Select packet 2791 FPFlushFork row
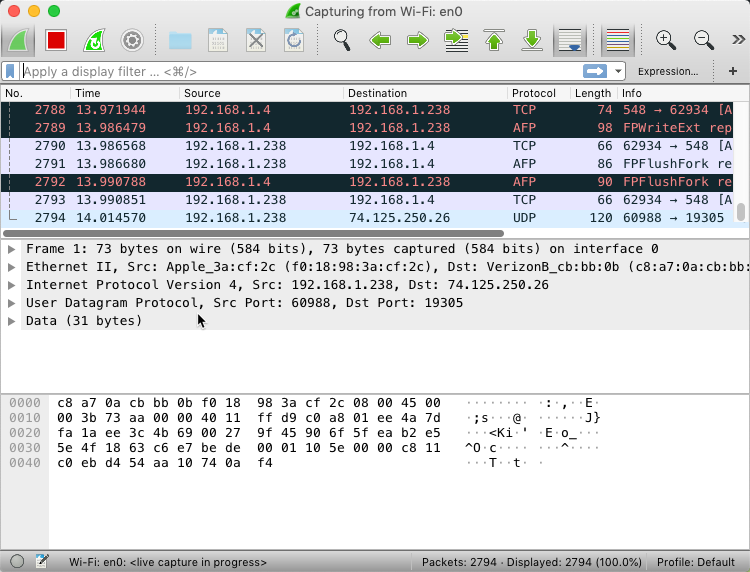This screenshot has height=572, width=750. 367,164
